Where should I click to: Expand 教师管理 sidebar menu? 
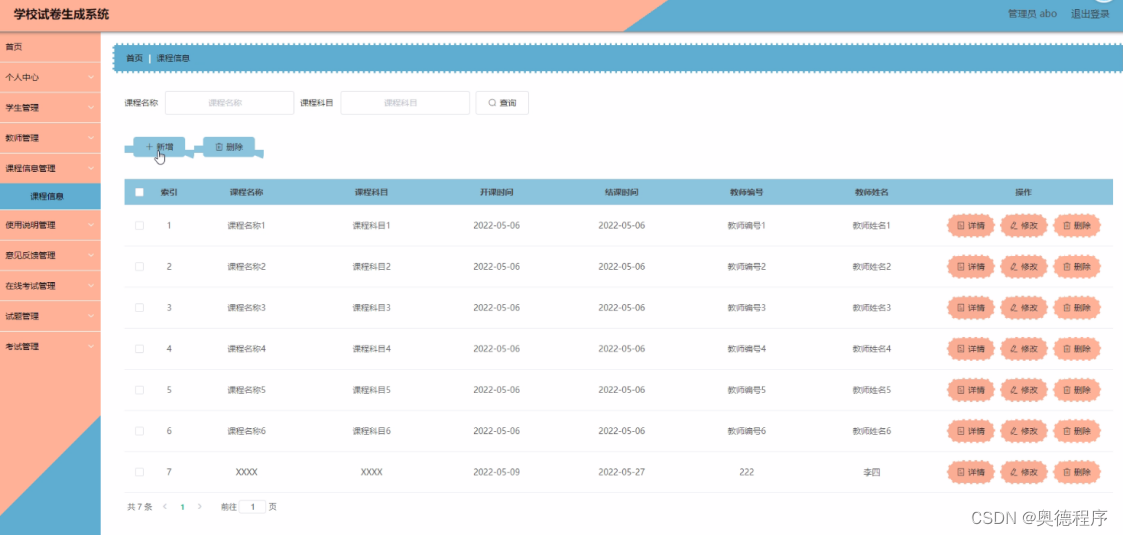click(50, 138)
